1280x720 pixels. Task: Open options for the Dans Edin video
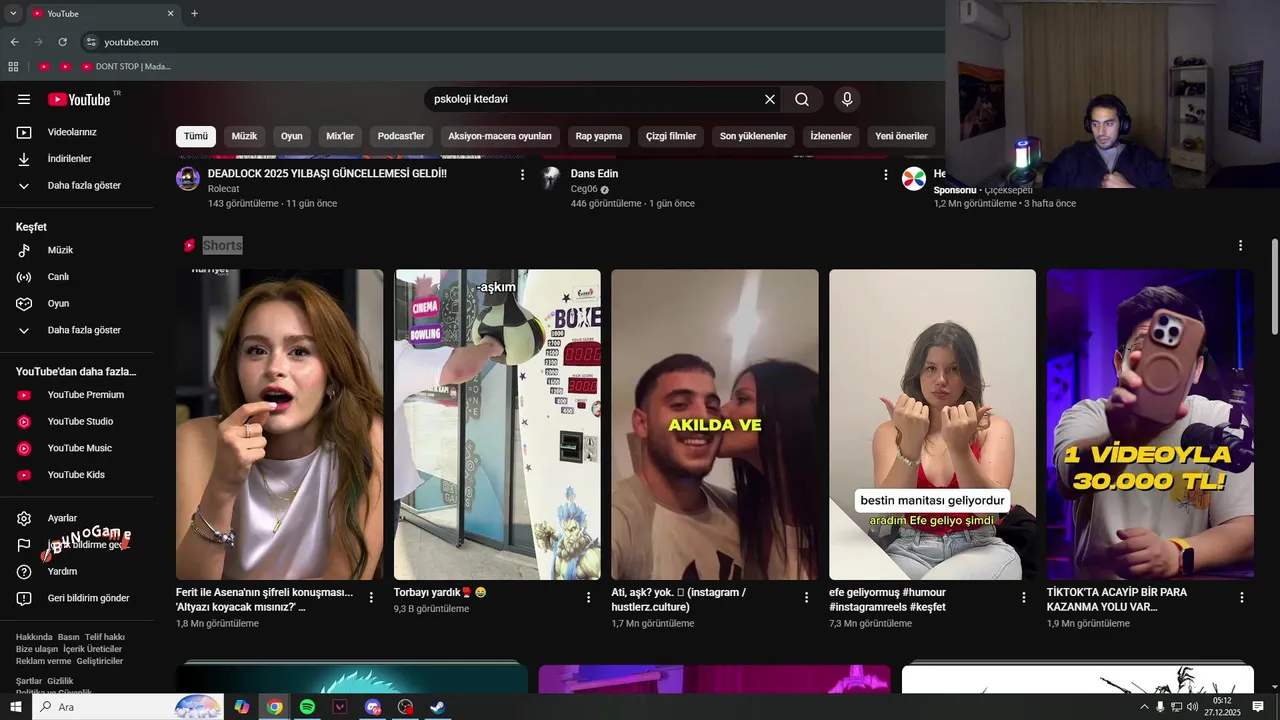click(885, 175)
